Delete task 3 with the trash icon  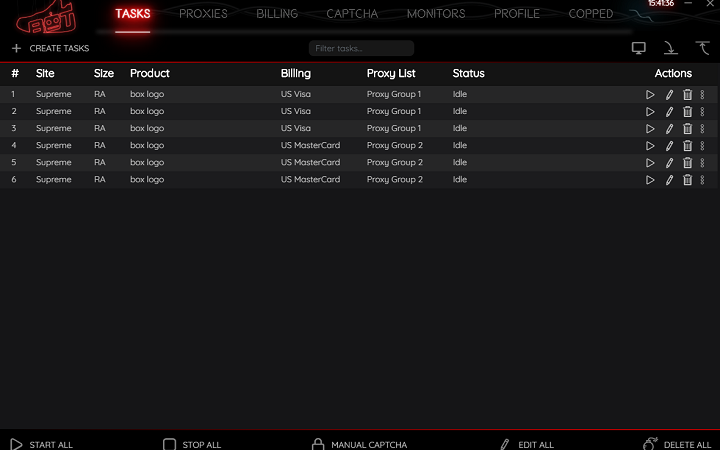click(687, 129)
